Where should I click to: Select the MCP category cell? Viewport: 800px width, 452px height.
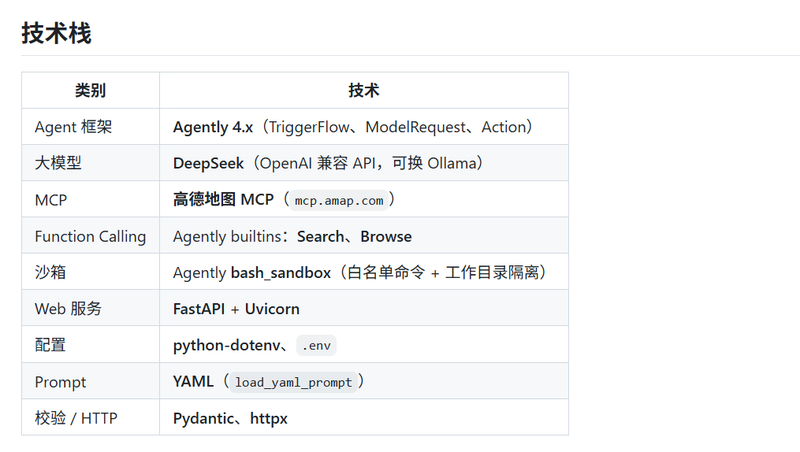90,199
